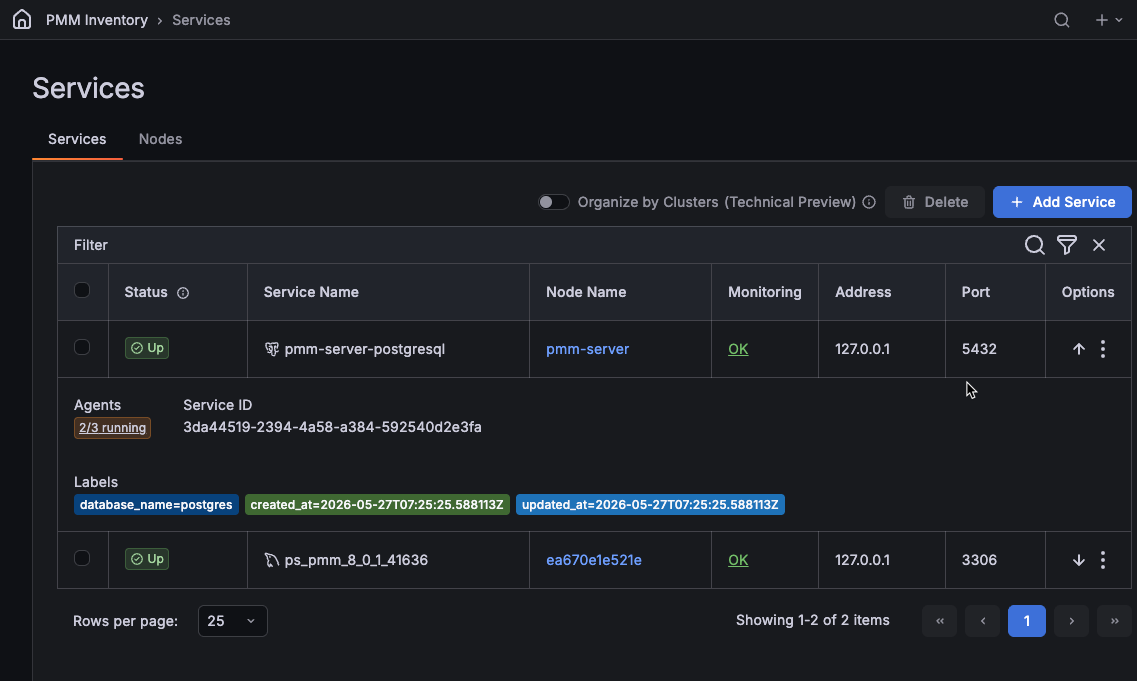
Task: Click address 127.0.0.1 in pmm-server-postgresql row
Action: click(x=862, y=350)
